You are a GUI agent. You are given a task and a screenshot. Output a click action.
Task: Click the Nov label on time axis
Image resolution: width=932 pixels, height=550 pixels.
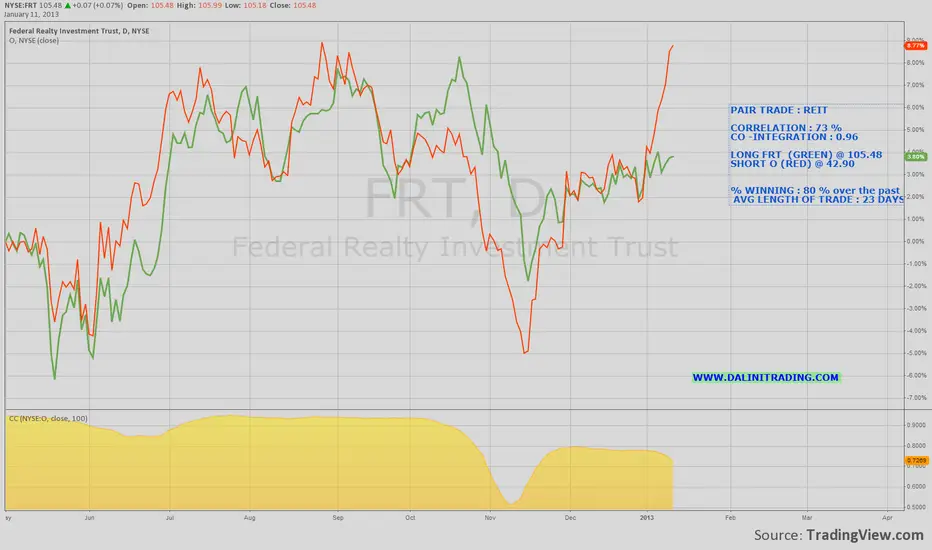(490, 518)
